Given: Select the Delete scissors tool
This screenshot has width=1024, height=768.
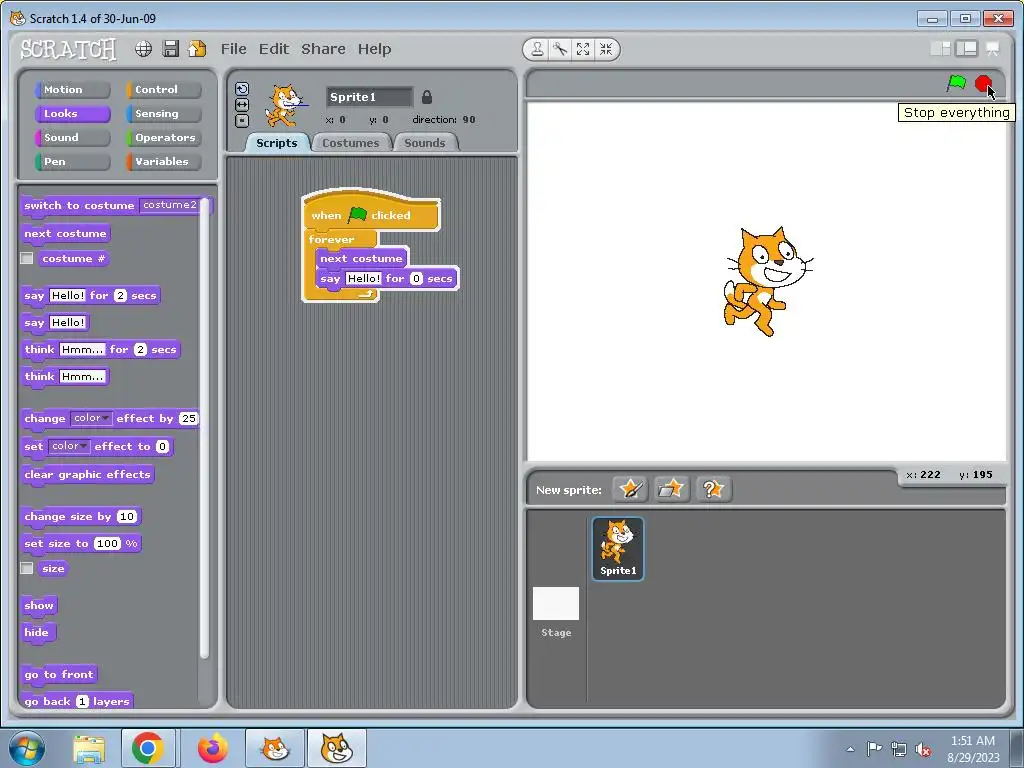Looking at the screenshot, I should tap(560, 49).
